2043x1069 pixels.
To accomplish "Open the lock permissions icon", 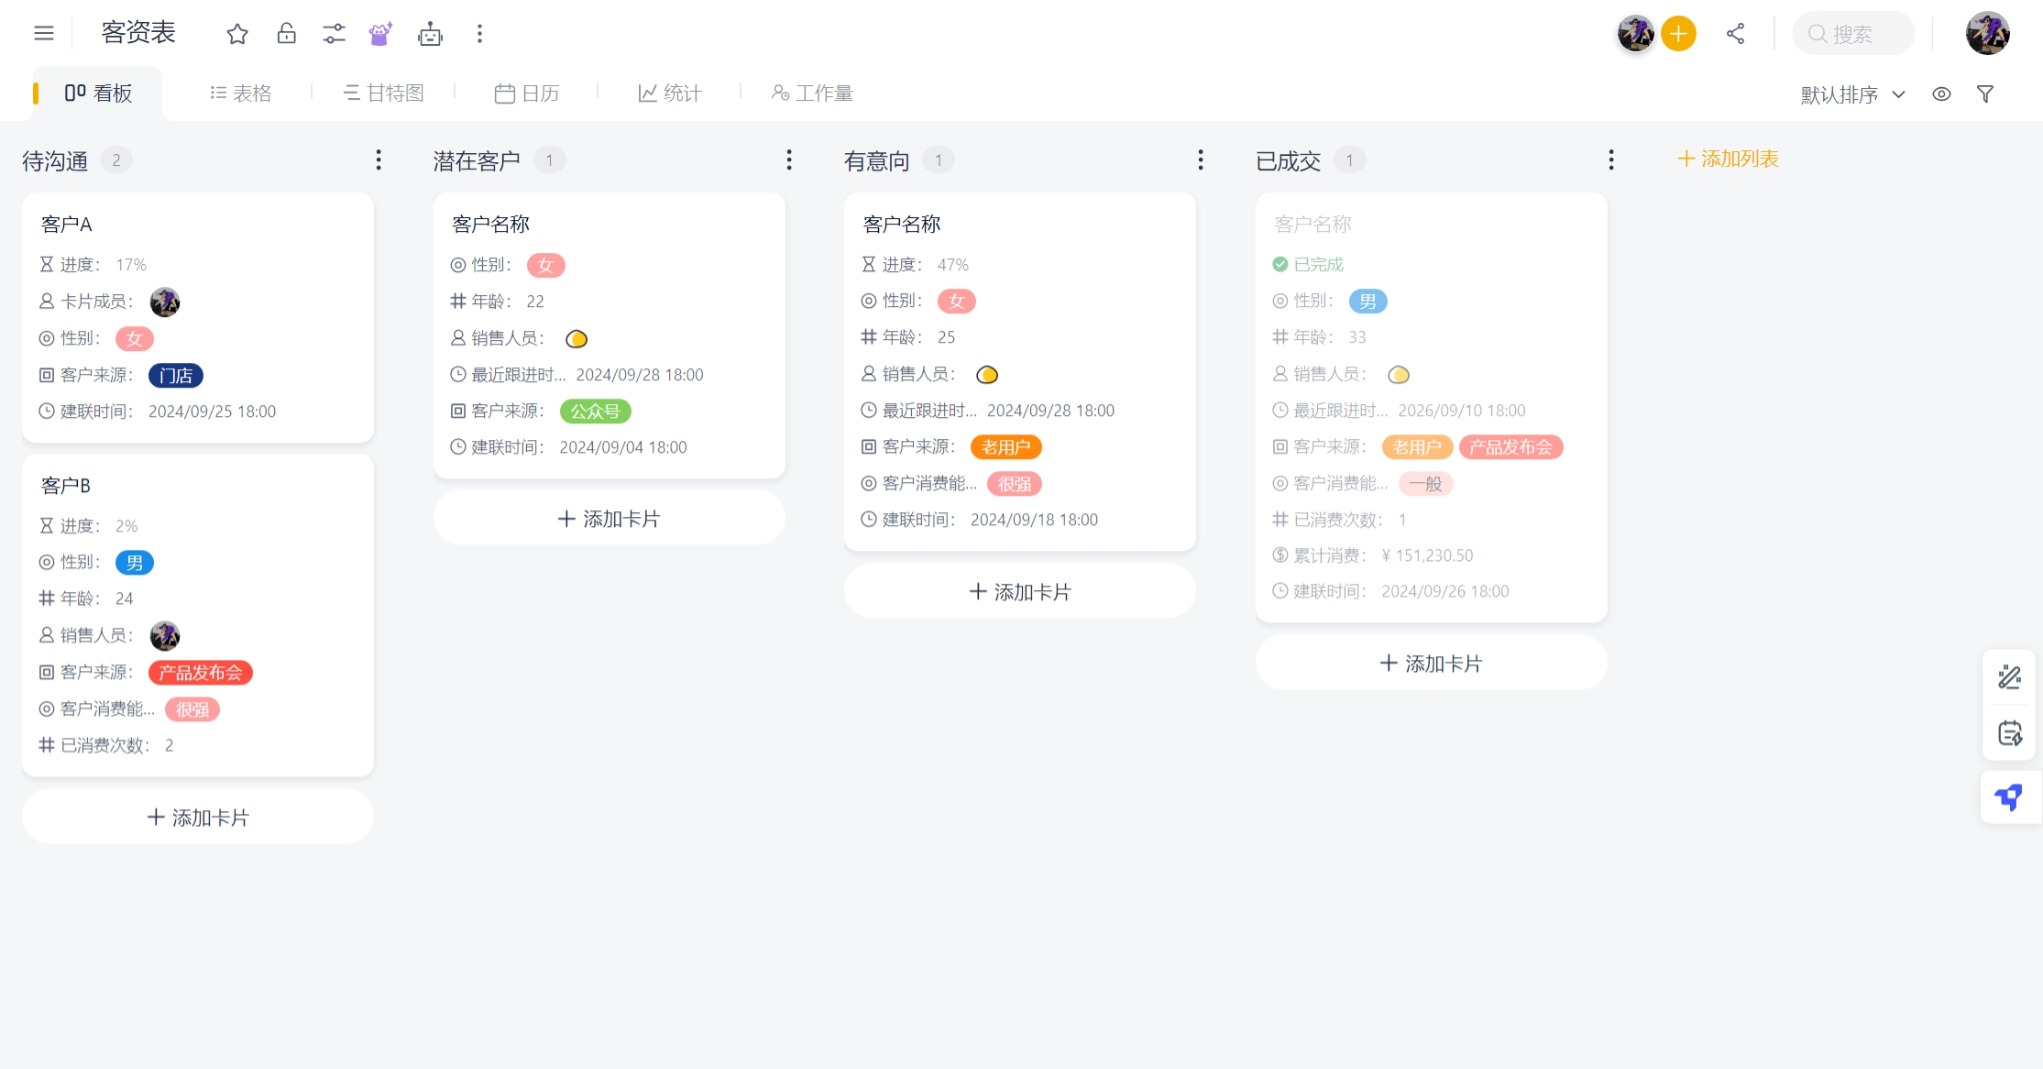I will (x=286, y=34).
